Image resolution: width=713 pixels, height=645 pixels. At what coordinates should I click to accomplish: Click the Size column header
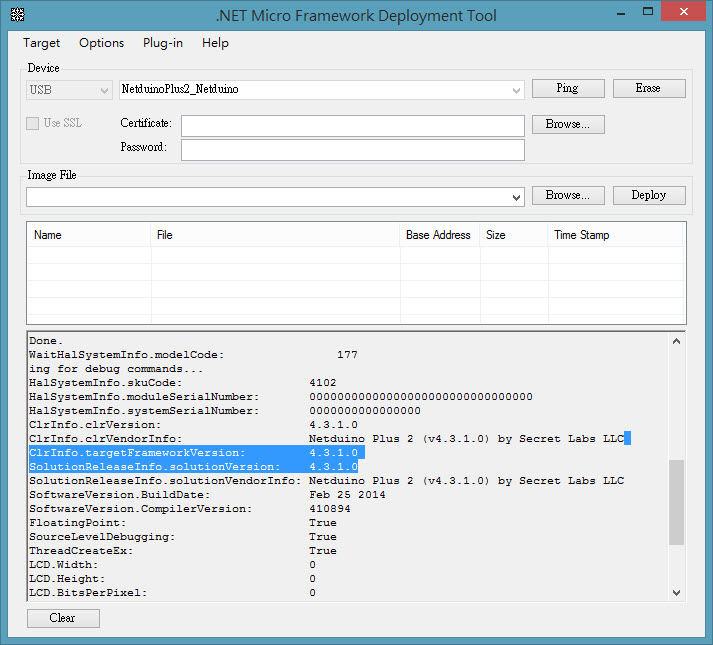point(514,235)
